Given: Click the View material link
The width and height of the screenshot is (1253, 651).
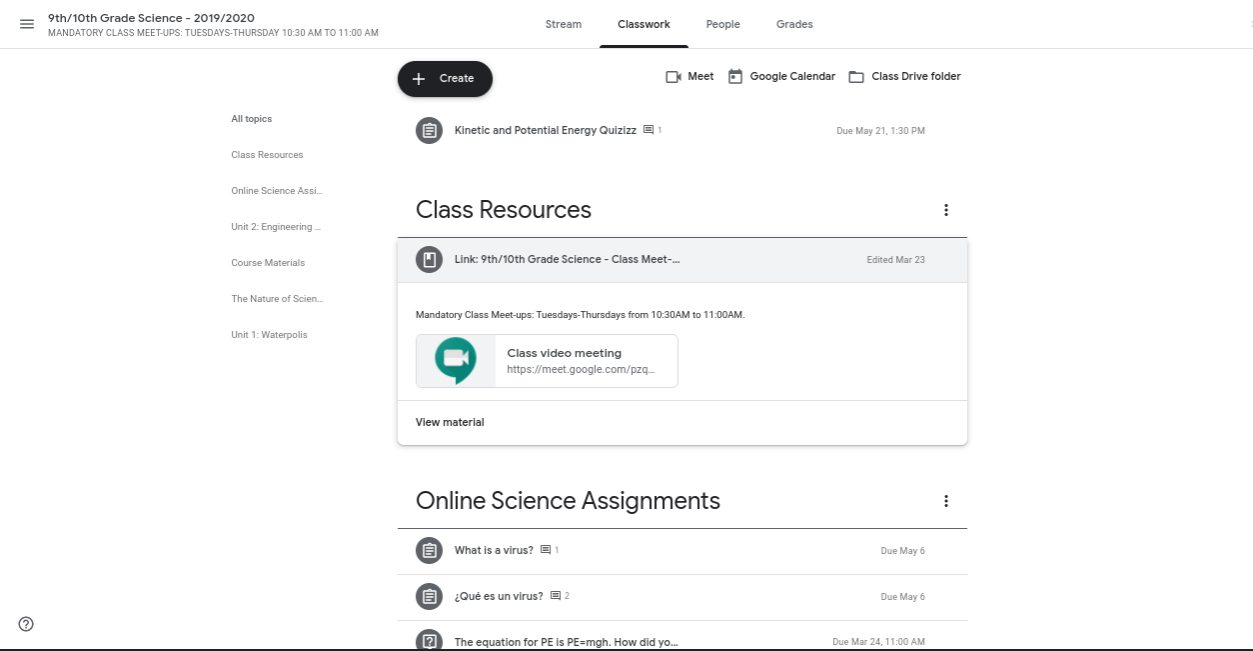Looking at the screenshot, I should pyautogui.click(x=450, y=423).
